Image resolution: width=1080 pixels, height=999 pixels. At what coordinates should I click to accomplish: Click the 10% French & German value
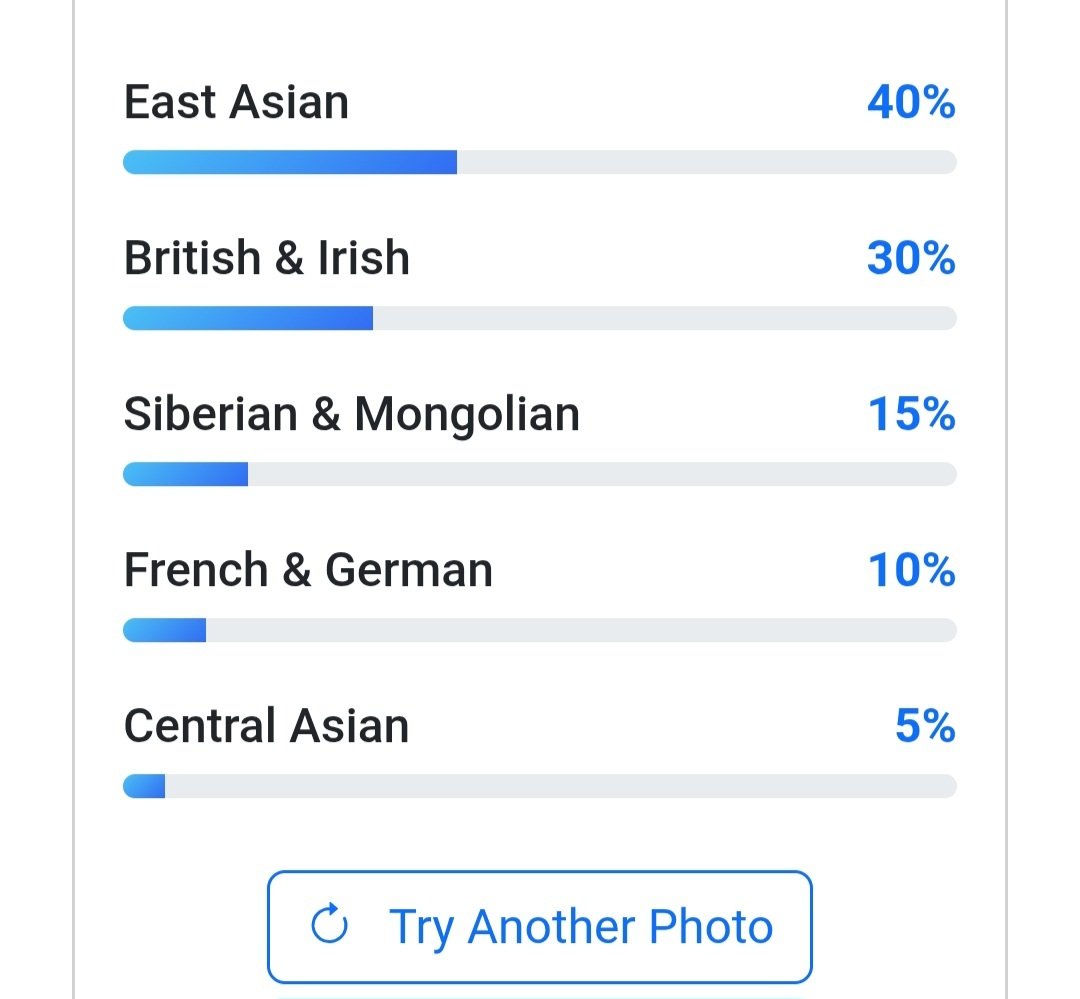(911, 570)
